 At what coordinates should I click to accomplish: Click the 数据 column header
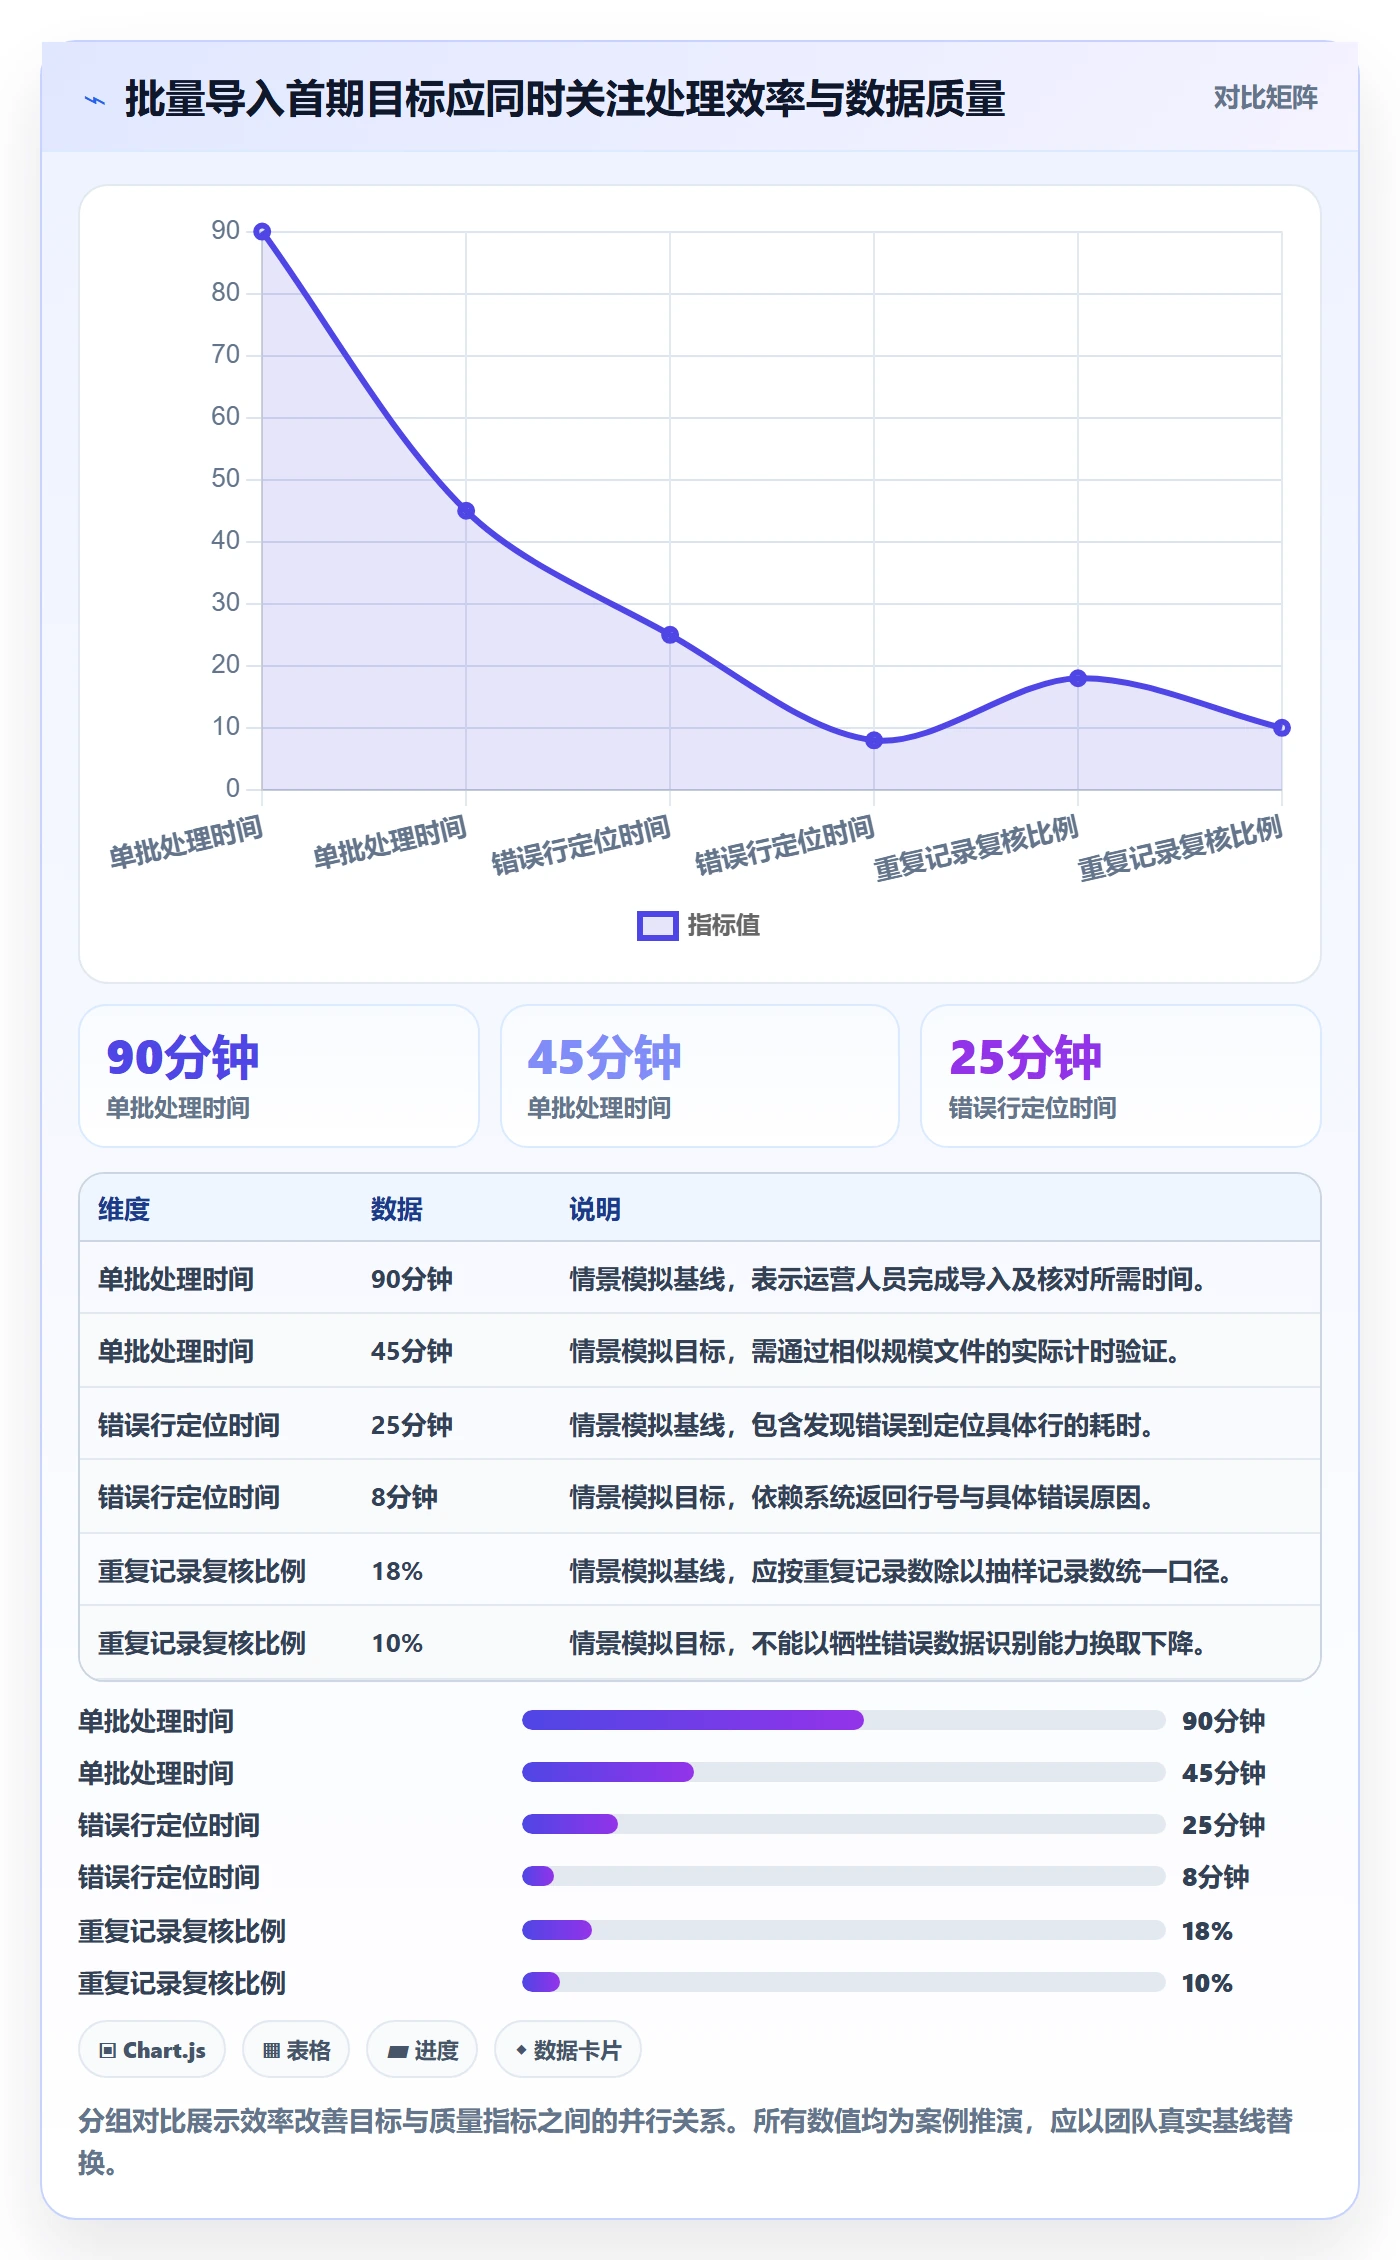tap(397, 1209)
